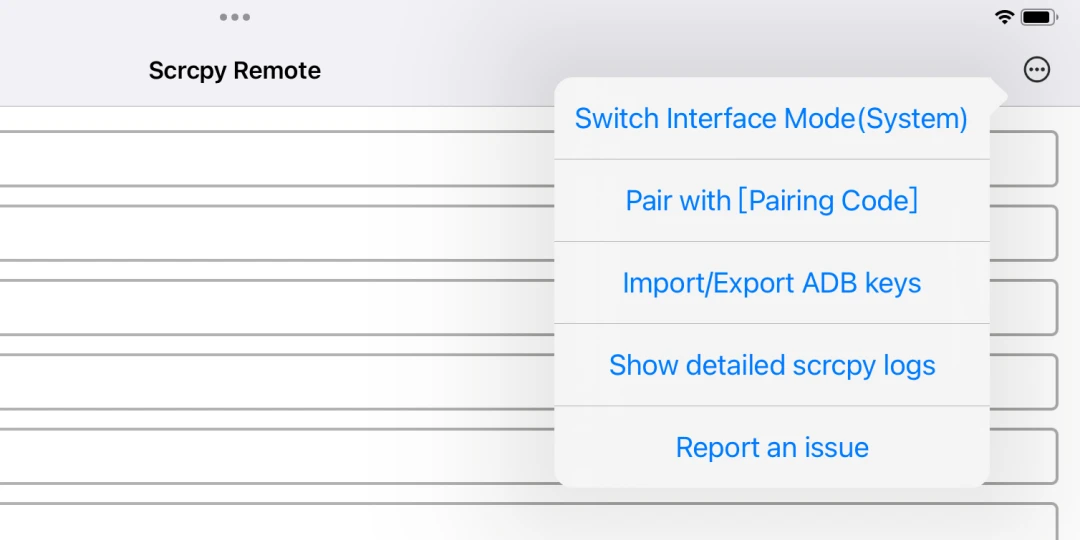The height and width of the screenshot is (540, 1080).
Task: Tap the three-dot multitasking control
Action: pyautogui.click(x=235, y=17)
